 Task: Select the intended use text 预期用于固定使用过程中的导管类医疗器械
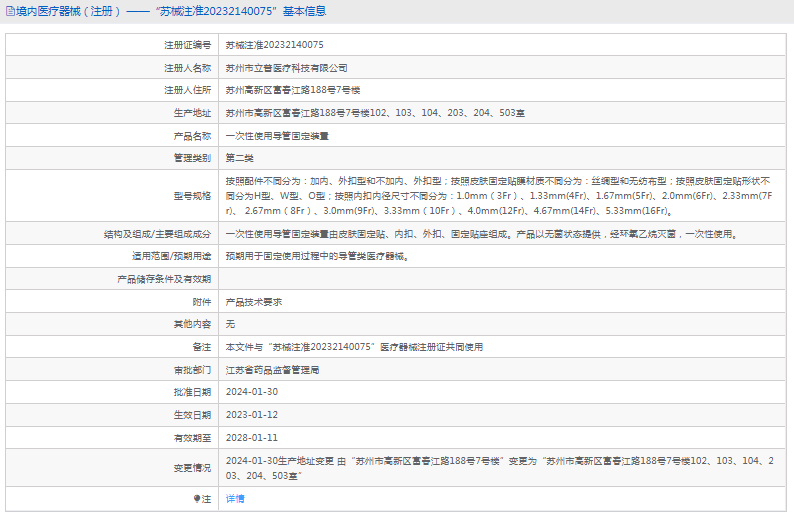pos(317,256)
